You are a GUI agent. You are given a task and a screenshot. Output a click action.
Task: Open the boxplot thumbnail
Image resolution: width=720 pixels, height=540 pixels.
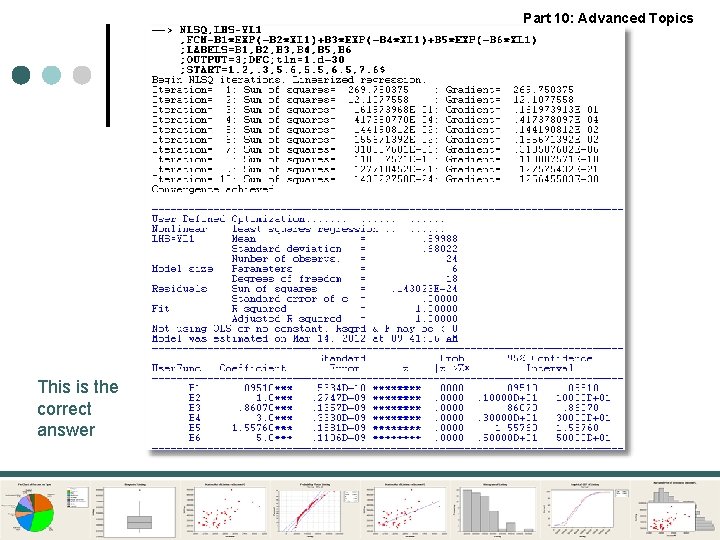click(x=135, y=510)
